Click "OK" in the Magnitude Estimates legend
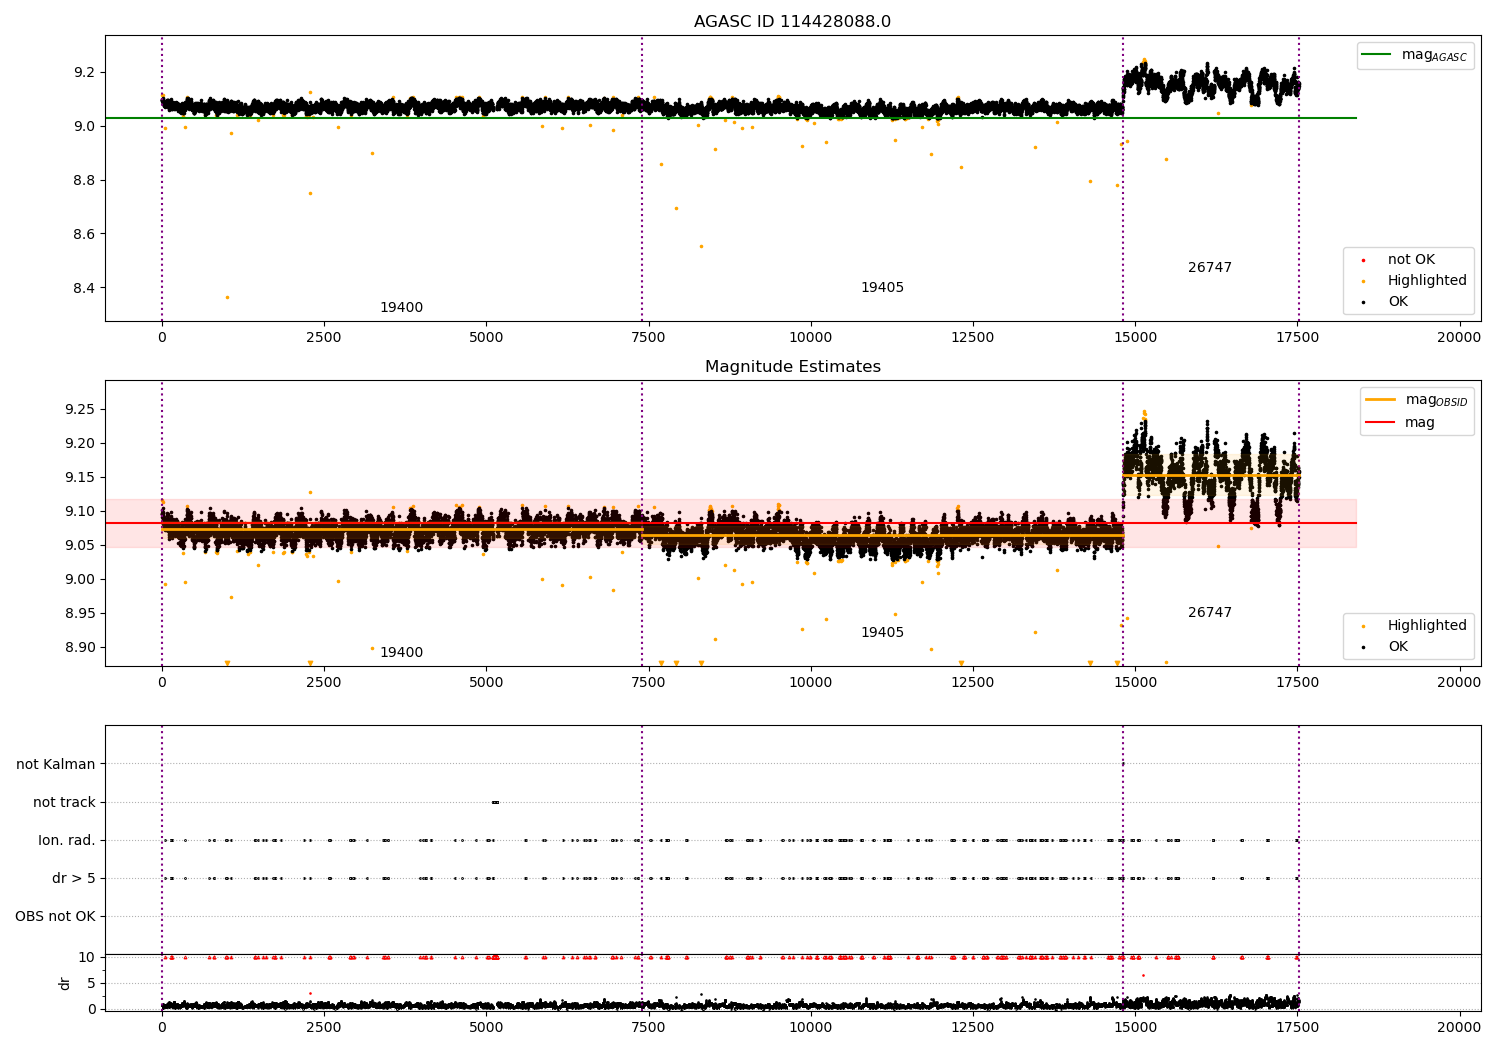The image size is (1500, 1050). (x=1397, y=647)
